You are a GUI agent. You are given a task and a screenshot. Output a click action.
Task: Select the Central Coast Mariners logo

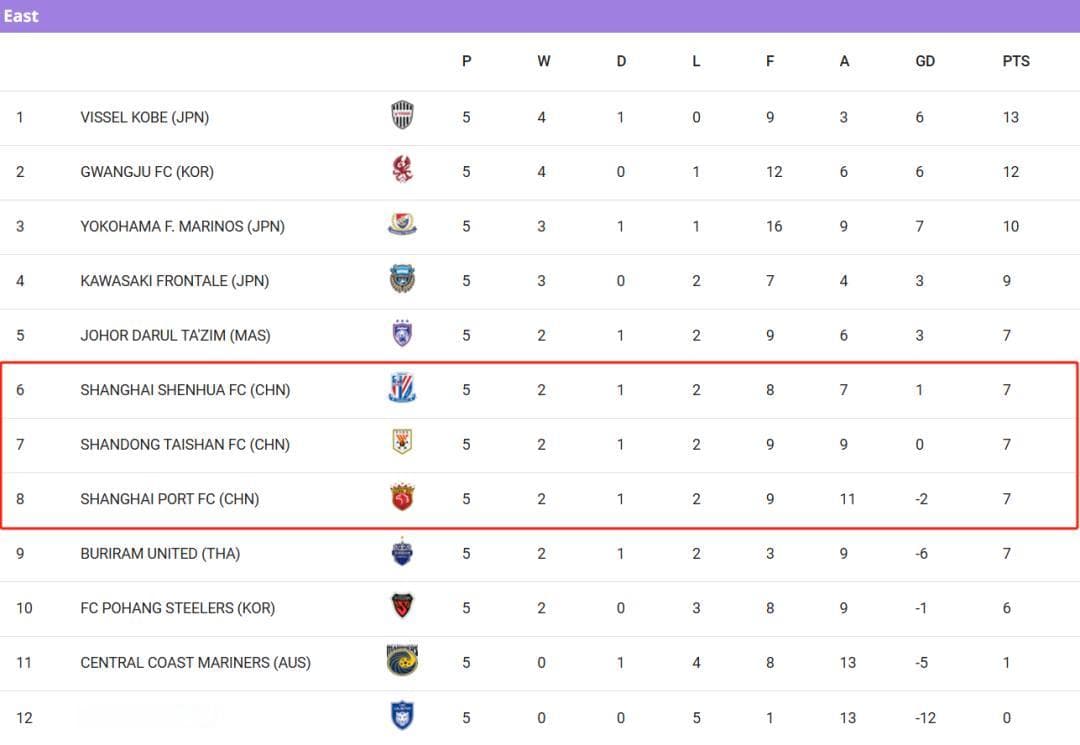[x=402, y=660]
